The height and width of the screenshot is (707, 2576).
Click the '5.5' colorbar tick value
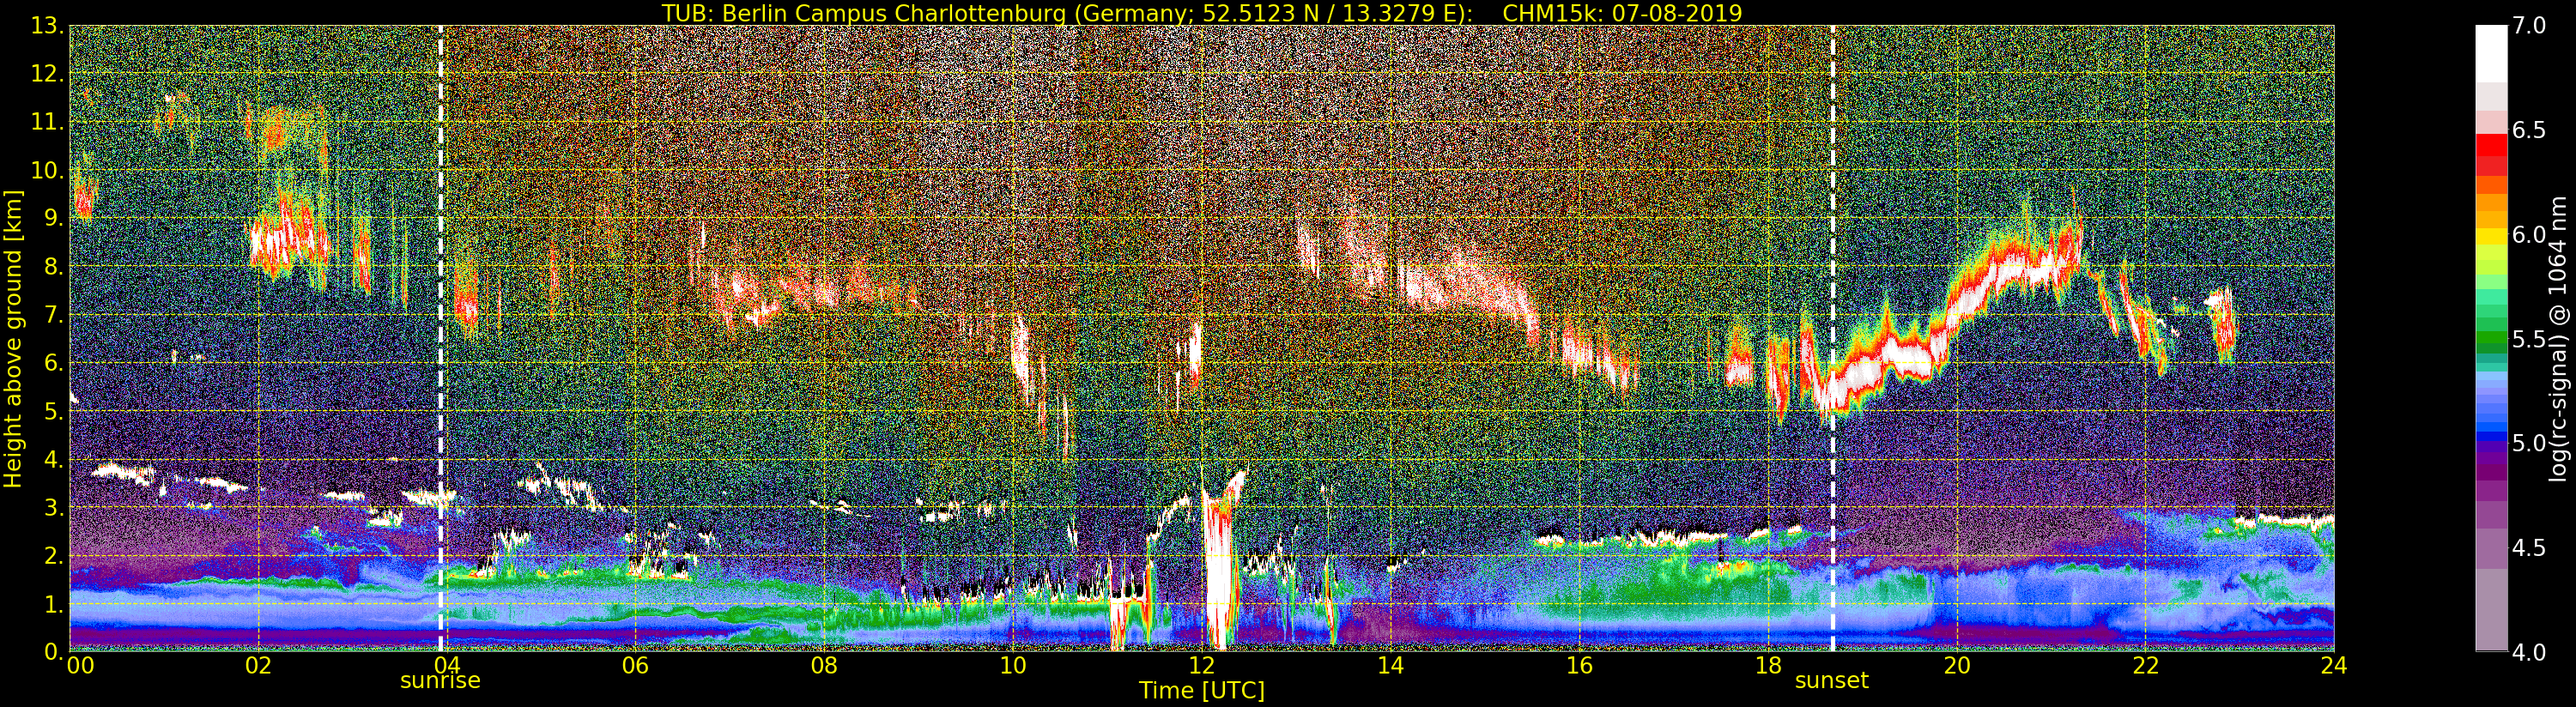(x=2530, y=339)
